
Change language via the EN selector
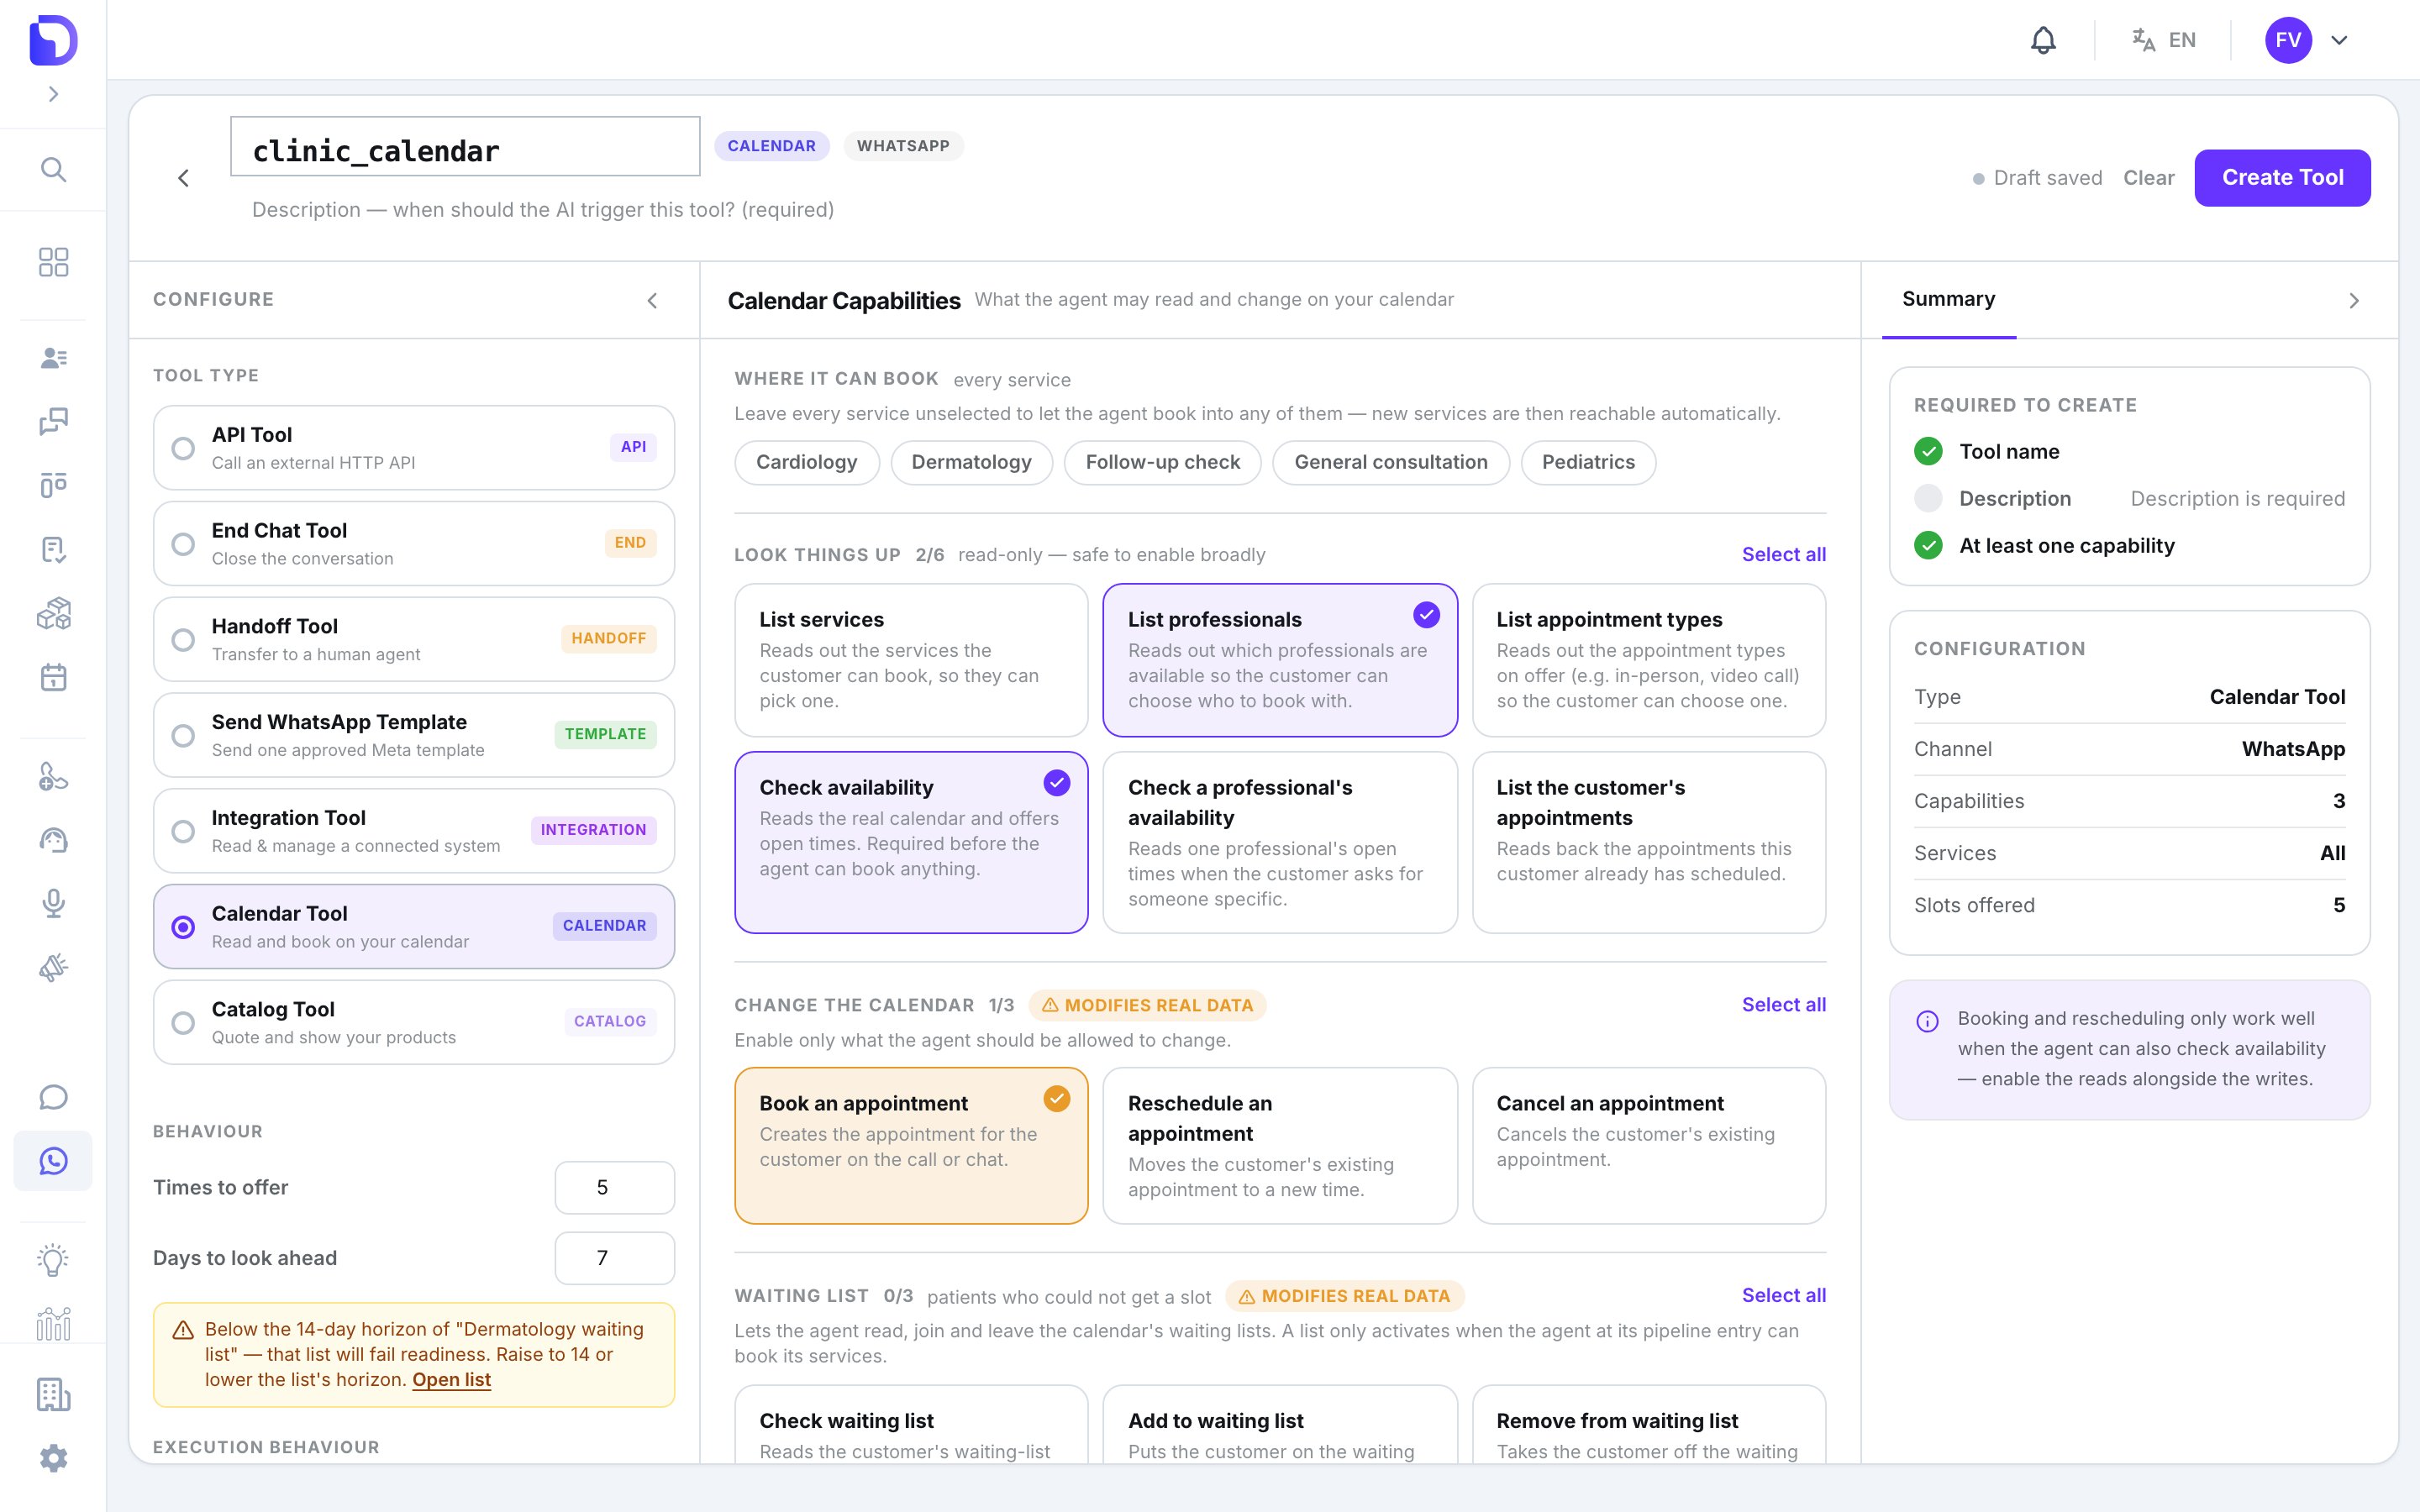click(2164, 40)
